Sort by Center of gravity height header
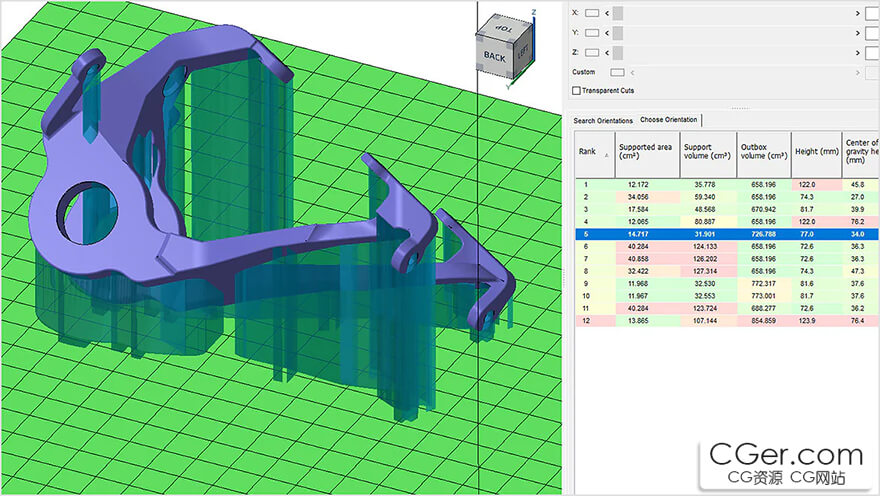This screenshot has height=496, width=880. click(x=861, y=155)
